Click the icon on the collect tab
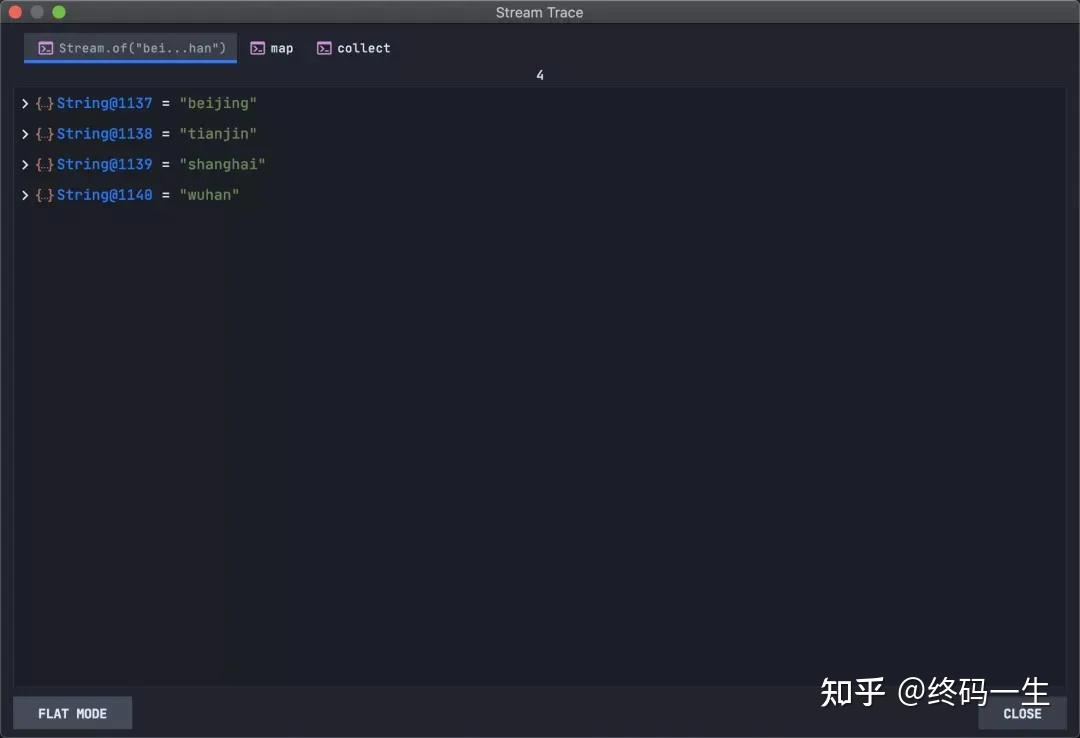Image resolution: width=1080 pixels, height=738 pixels. [323, 47]
